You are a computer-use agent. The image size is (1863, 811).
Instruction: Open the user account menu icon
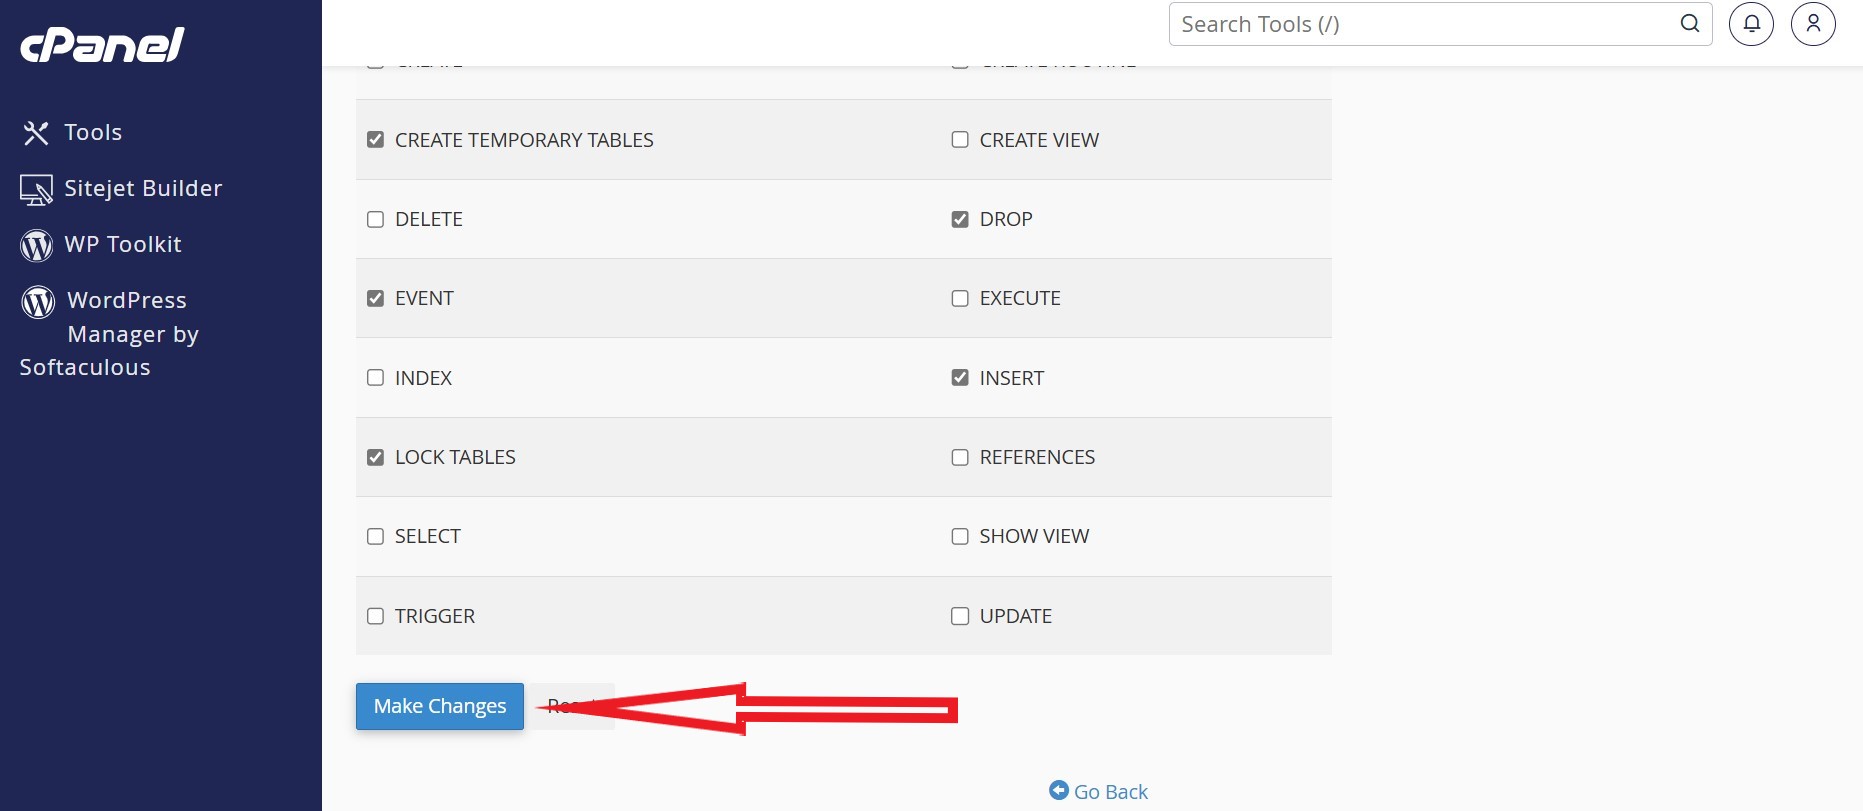click(1812, 24)
